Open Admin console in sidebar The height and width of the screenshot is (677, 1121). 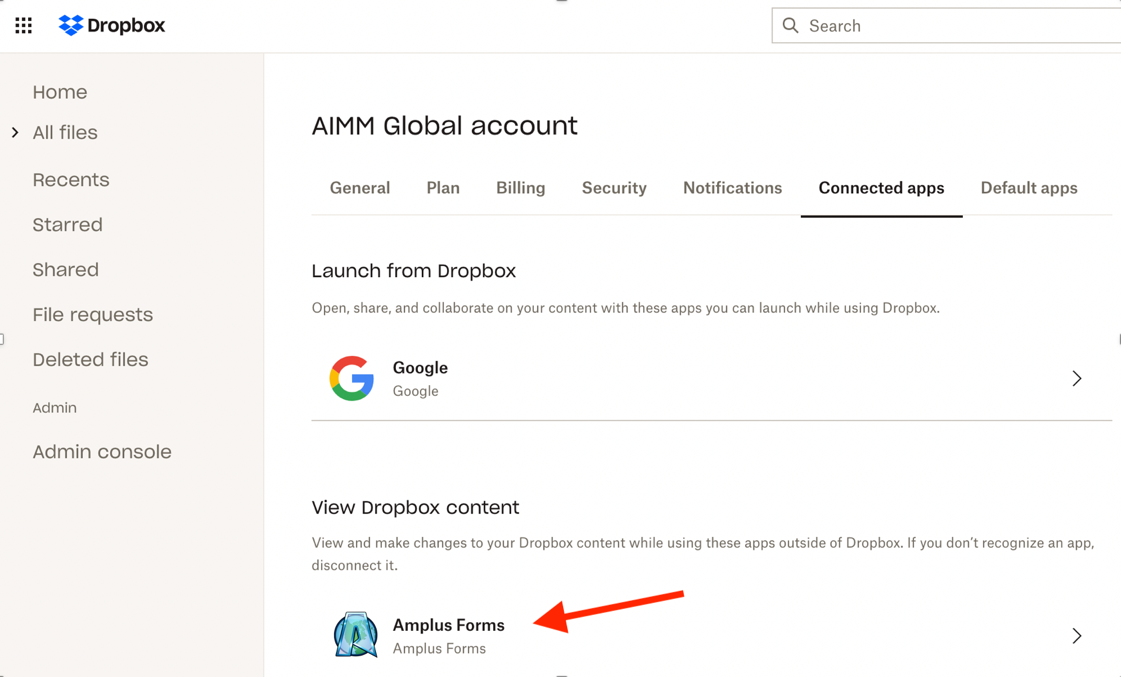coord(102,452)
